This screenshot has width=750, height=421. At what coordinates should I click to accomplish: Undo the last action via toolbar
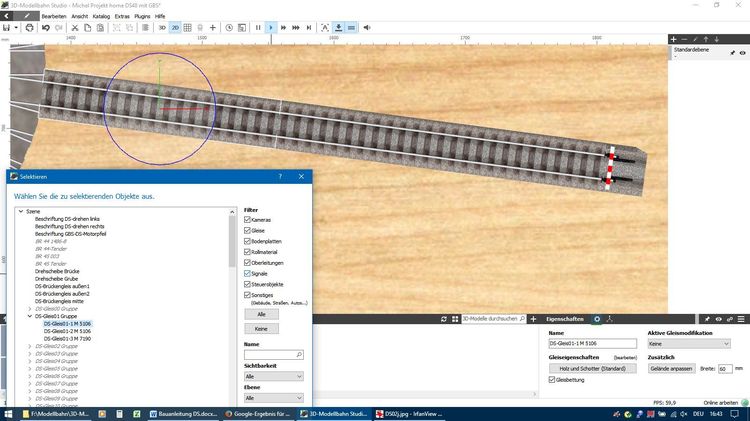click(46, 28)
